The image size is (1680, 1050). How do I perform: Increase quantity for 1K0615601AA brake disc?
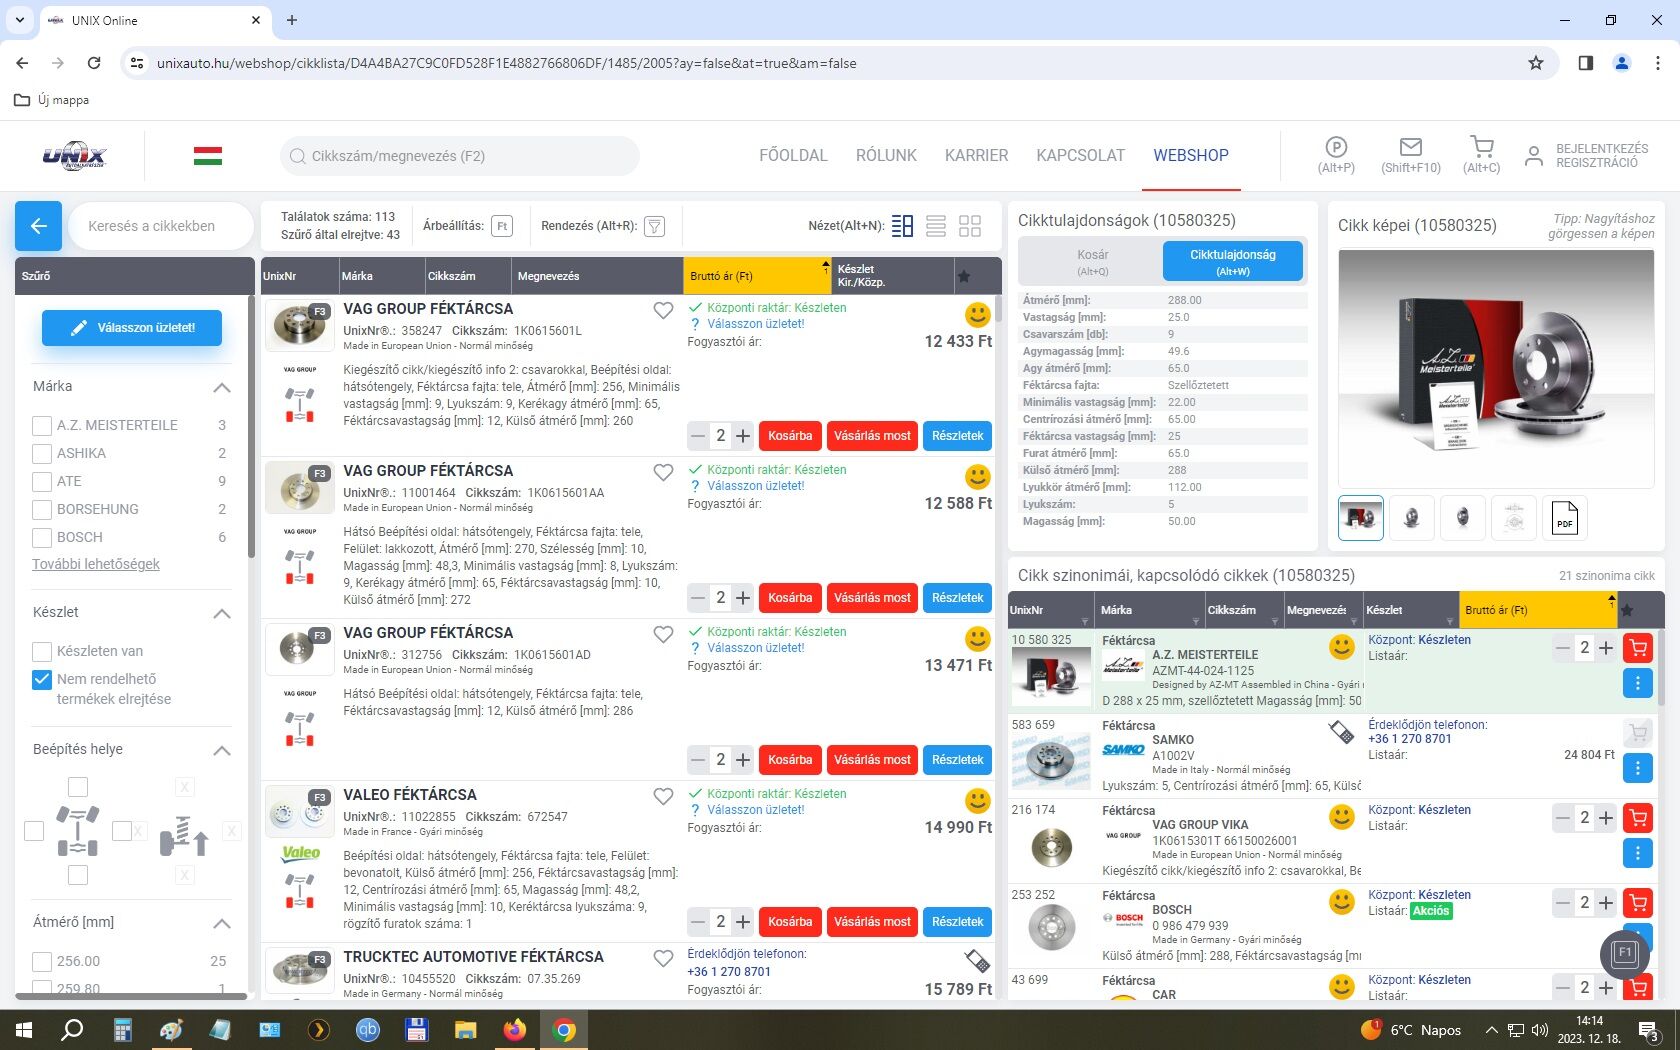[743, 598]
